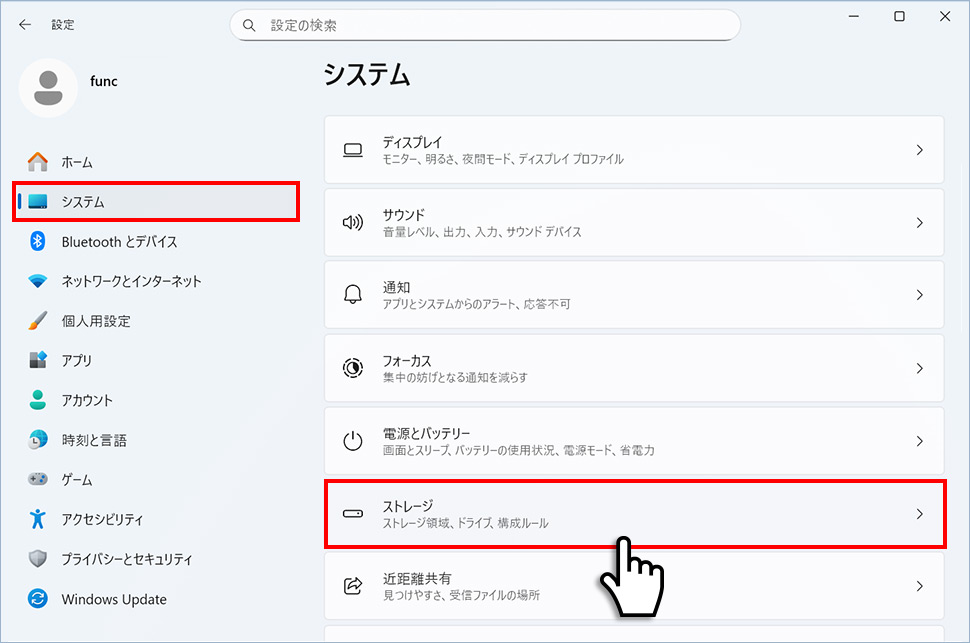
Task: Click the 時刻と言語 clock globe icon
Action: [x=38, y=440]
